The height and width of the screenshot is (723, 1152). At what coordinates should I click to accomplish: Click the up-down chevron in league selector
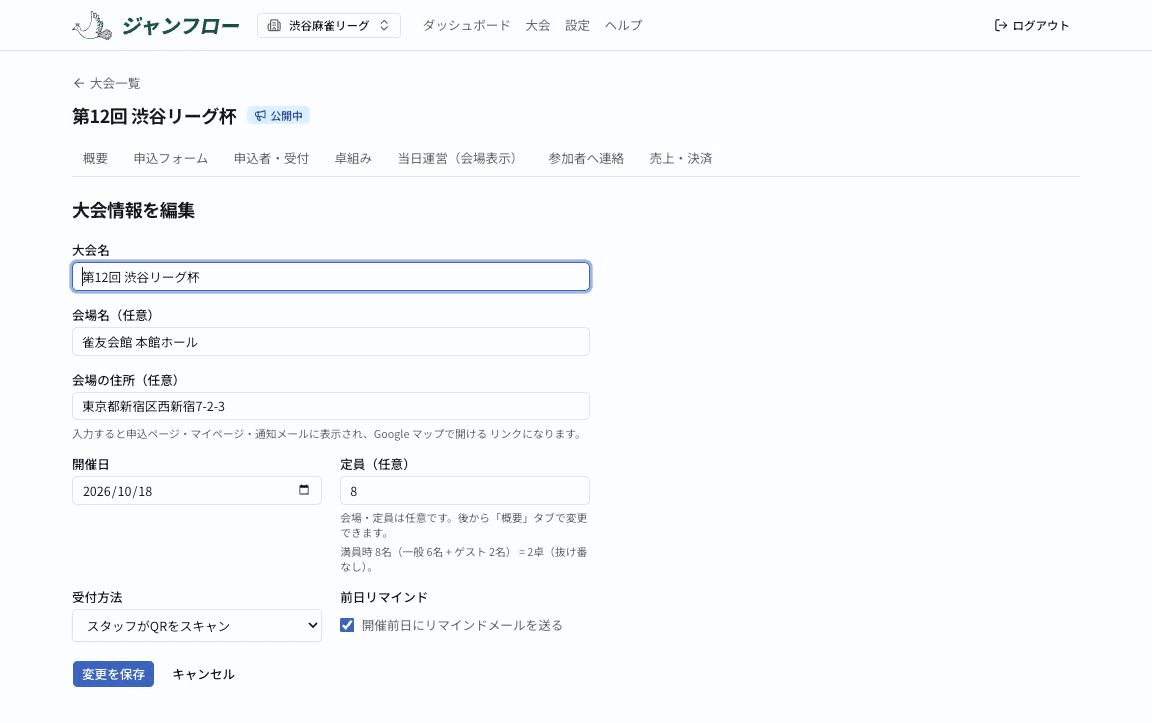tap(384, 26)
